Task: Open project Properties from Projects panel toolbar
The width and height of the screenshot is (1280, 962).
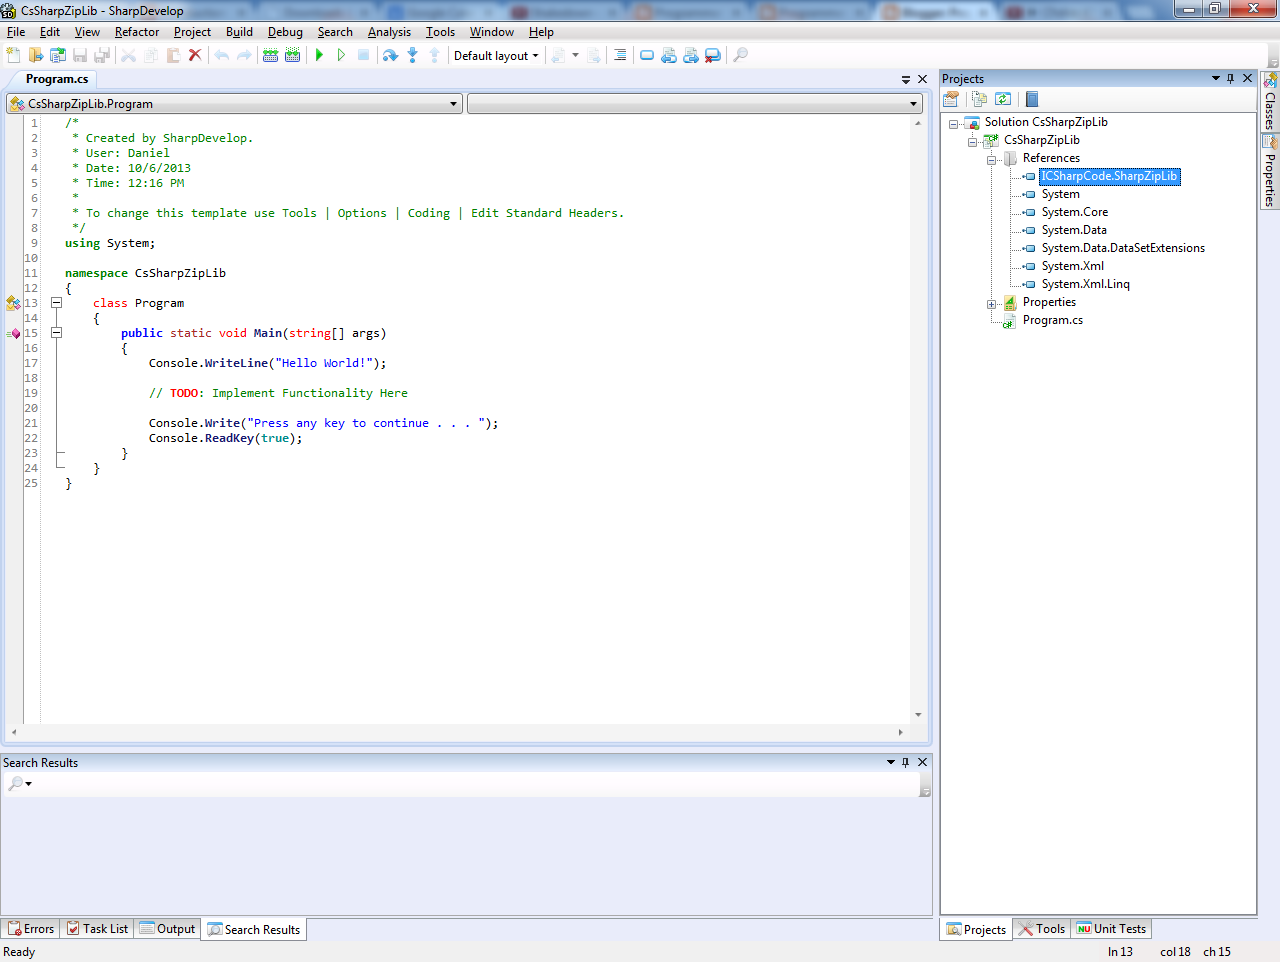Action: [950, 98]
